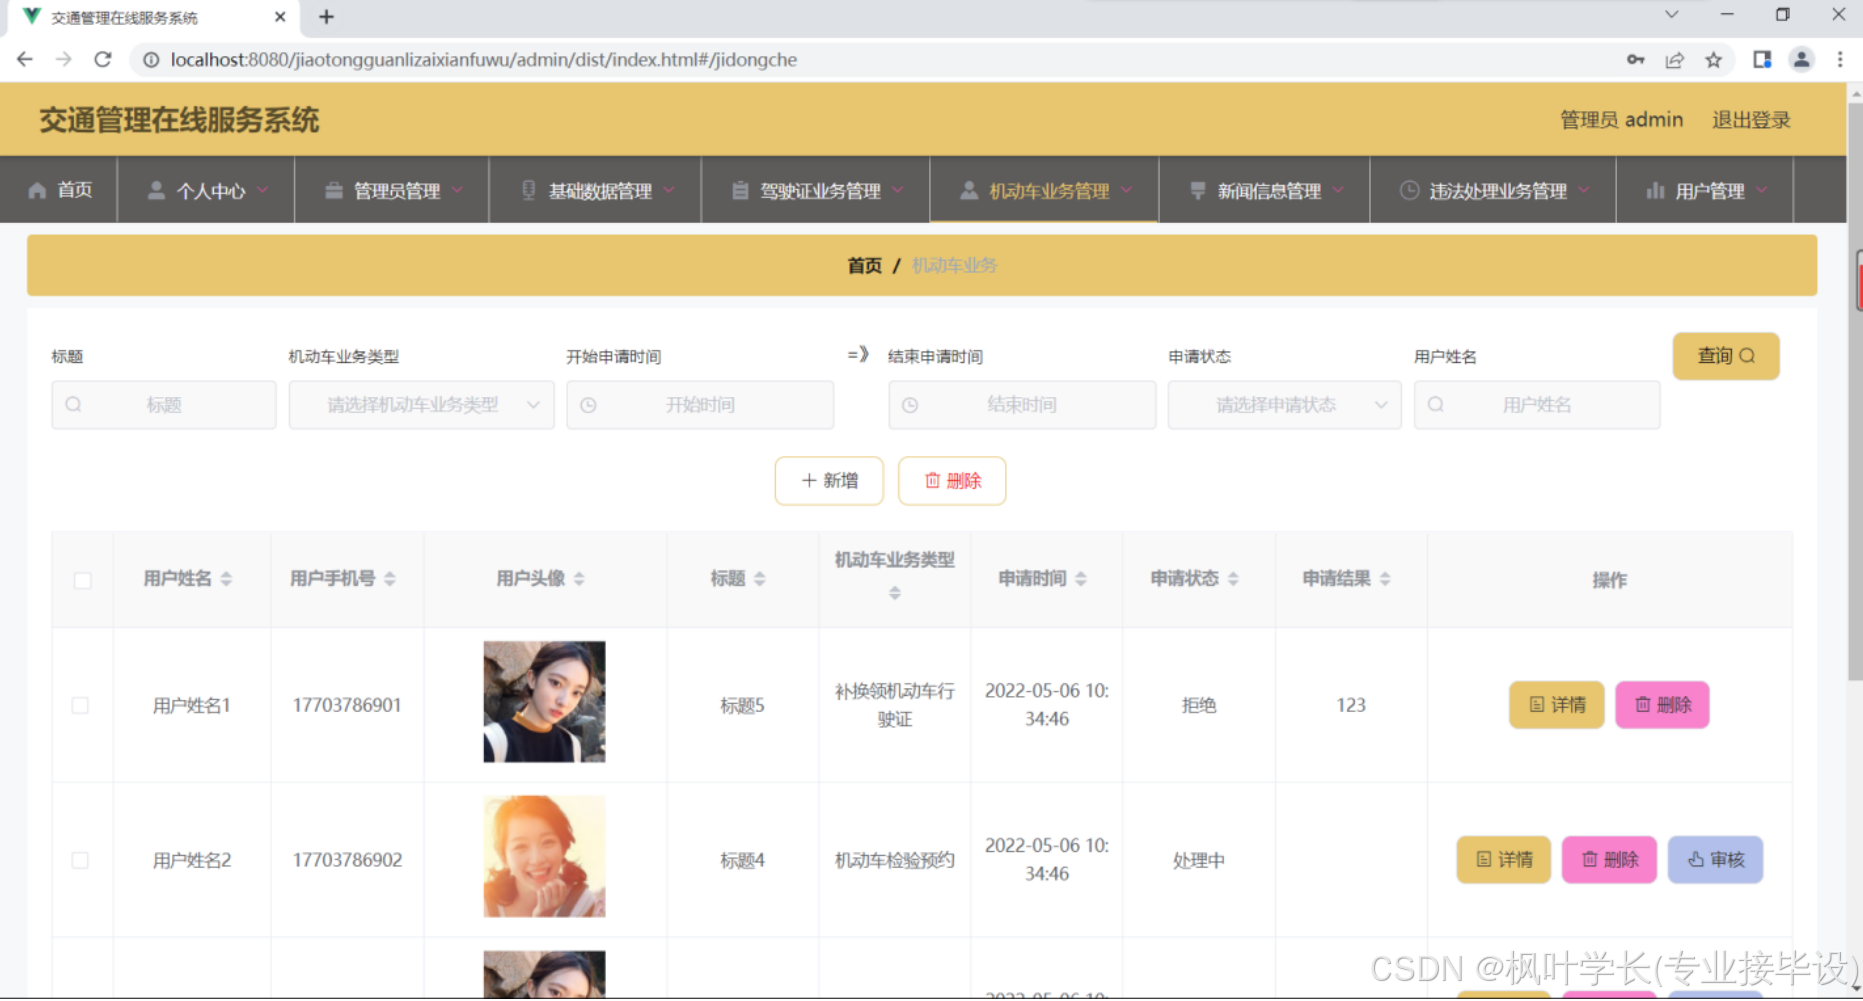Click the search icon in 标题 field
1863x1001 pixels.
(74, 405)
